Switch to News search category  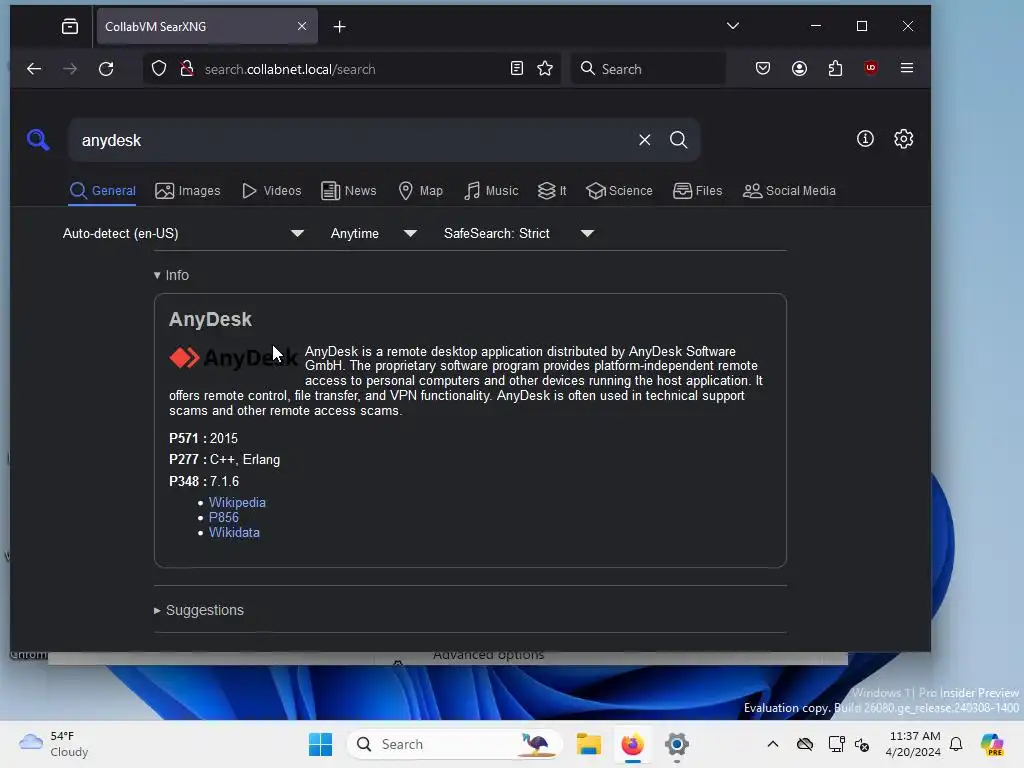pyautogui.click(x=349, y=191)
